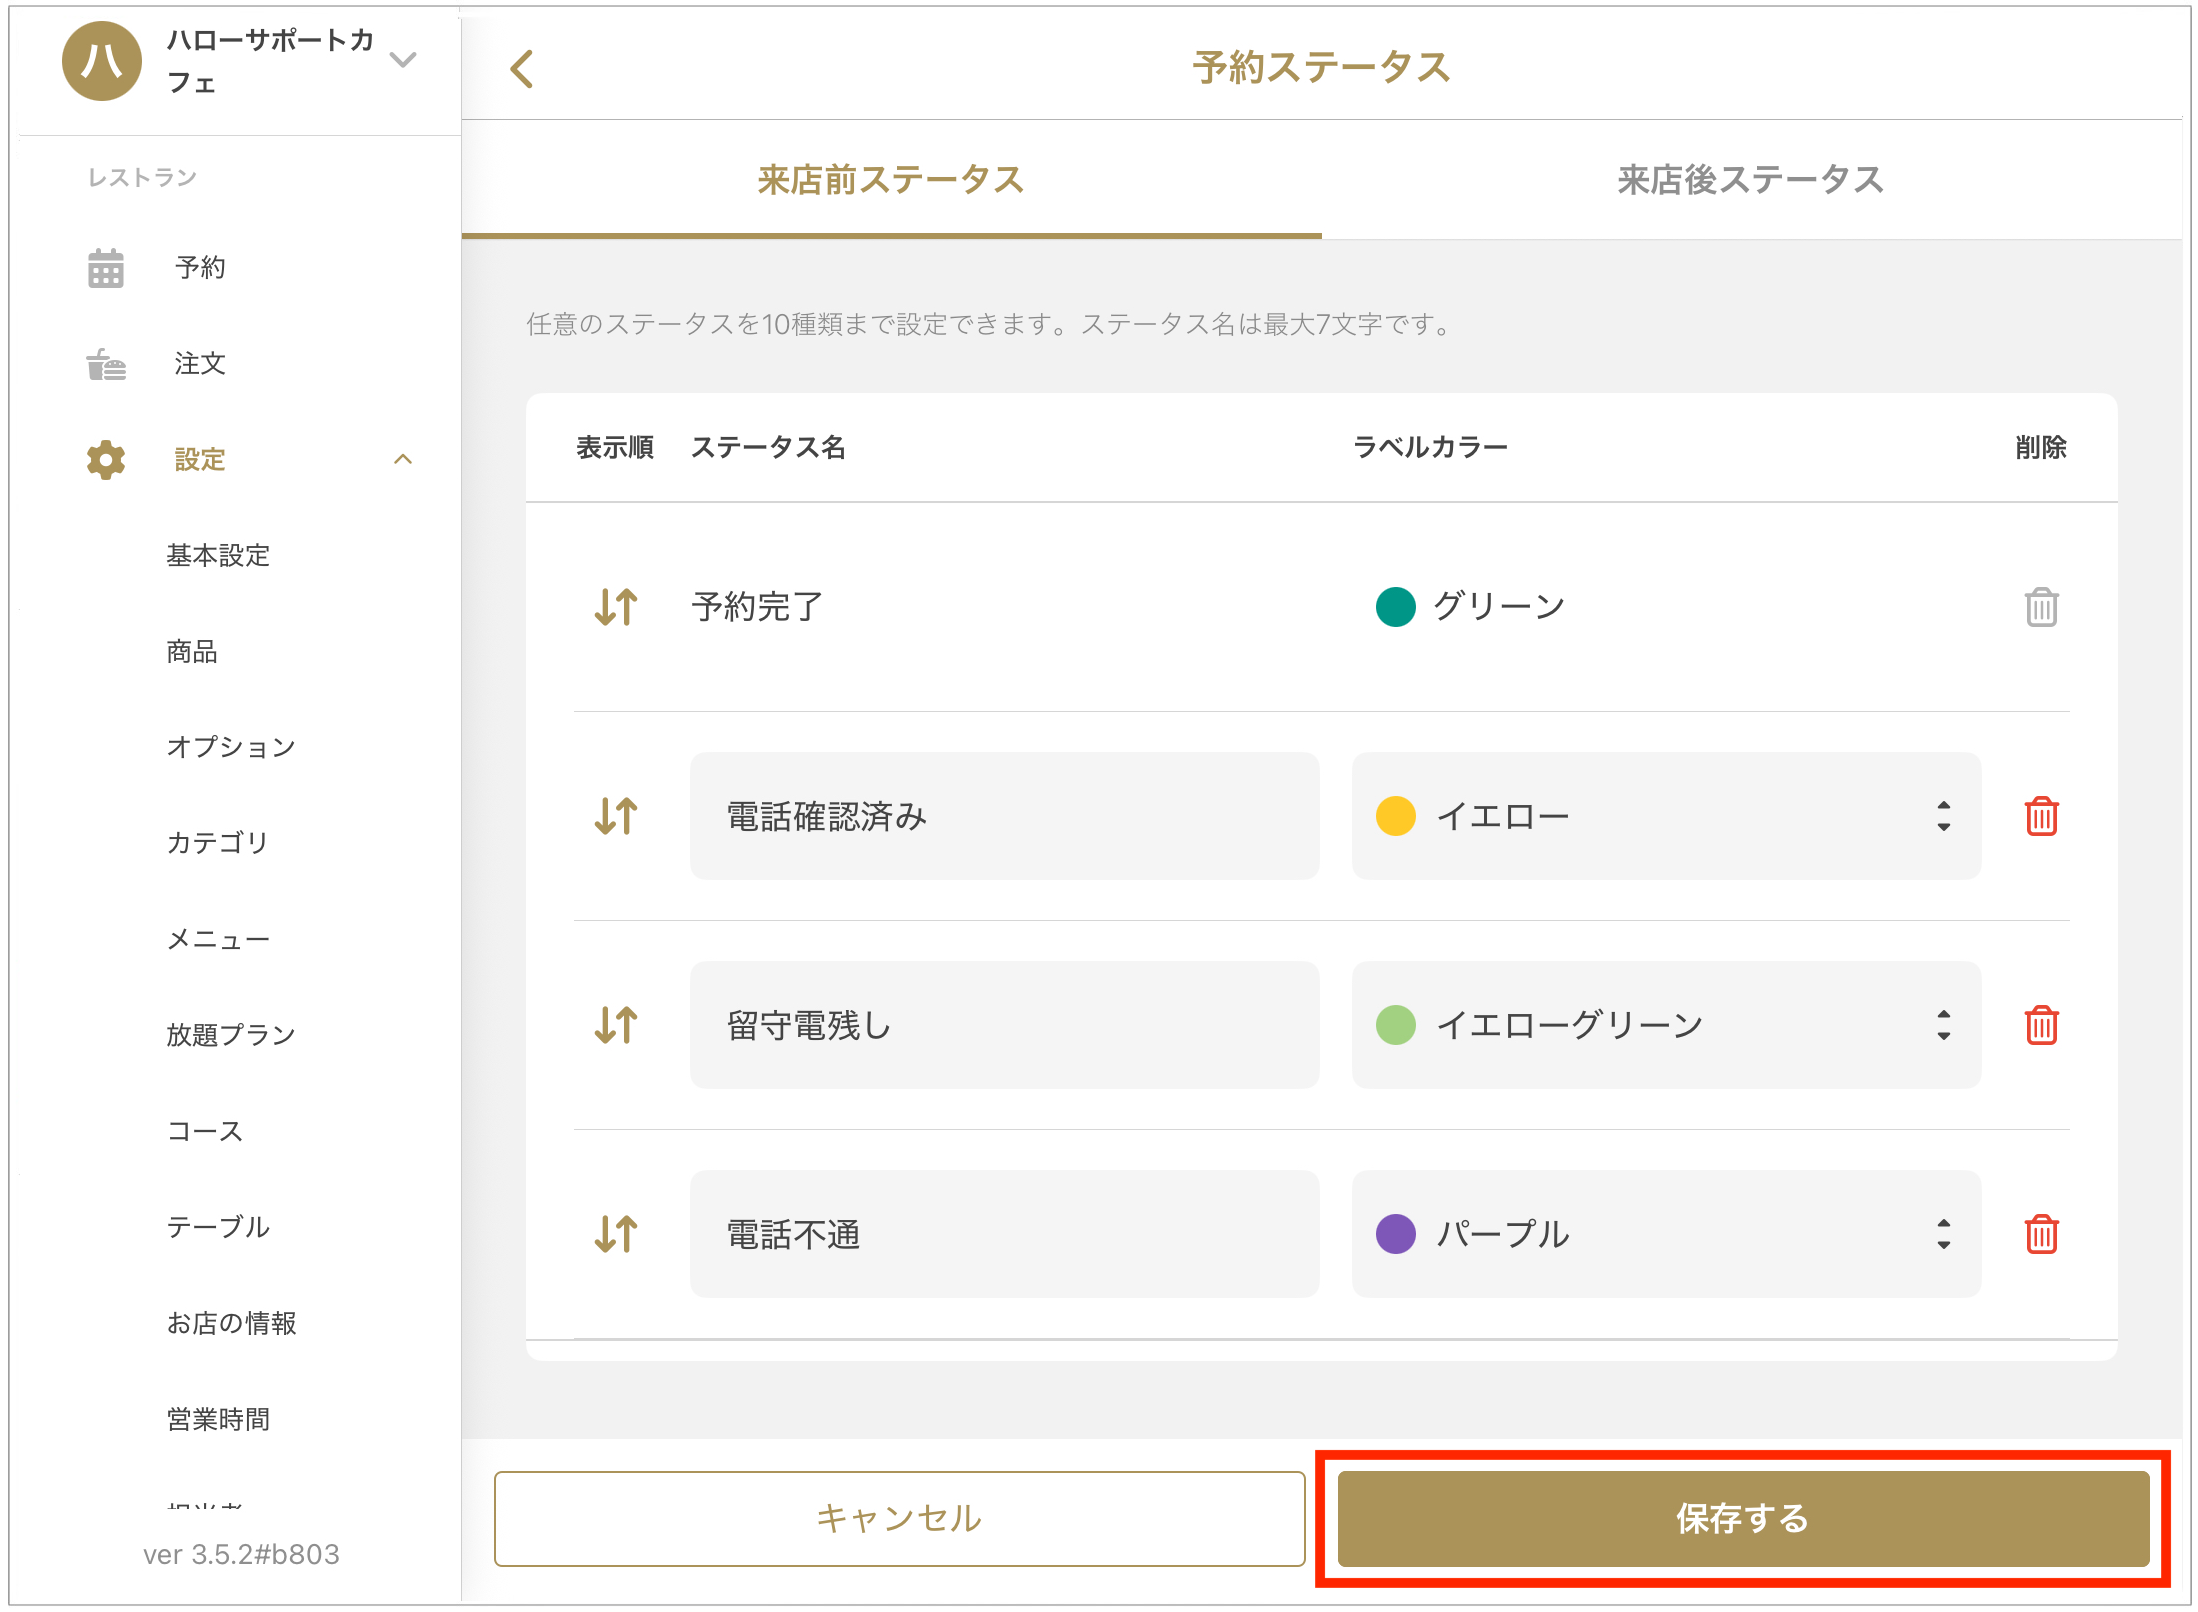Delete the 電話確認済み status row

tap(2040, 816)
